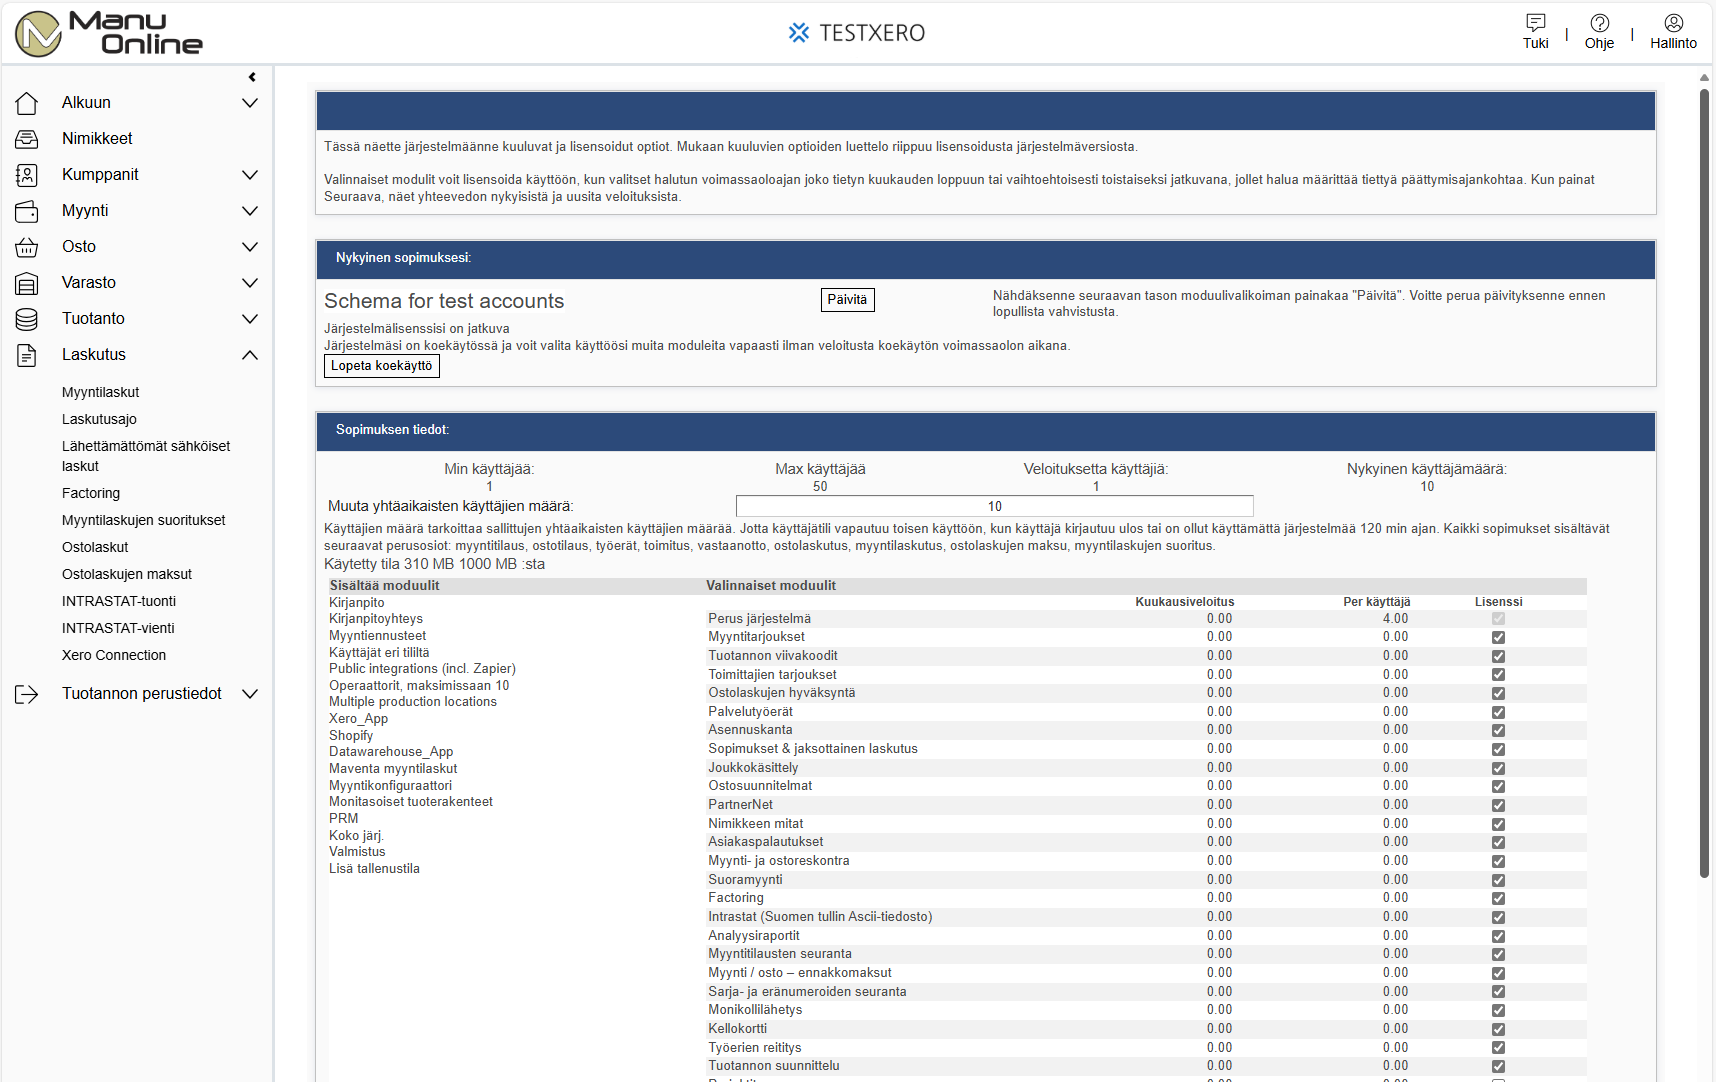Click the Schema for test accounts heading

[x=444, y=301]
